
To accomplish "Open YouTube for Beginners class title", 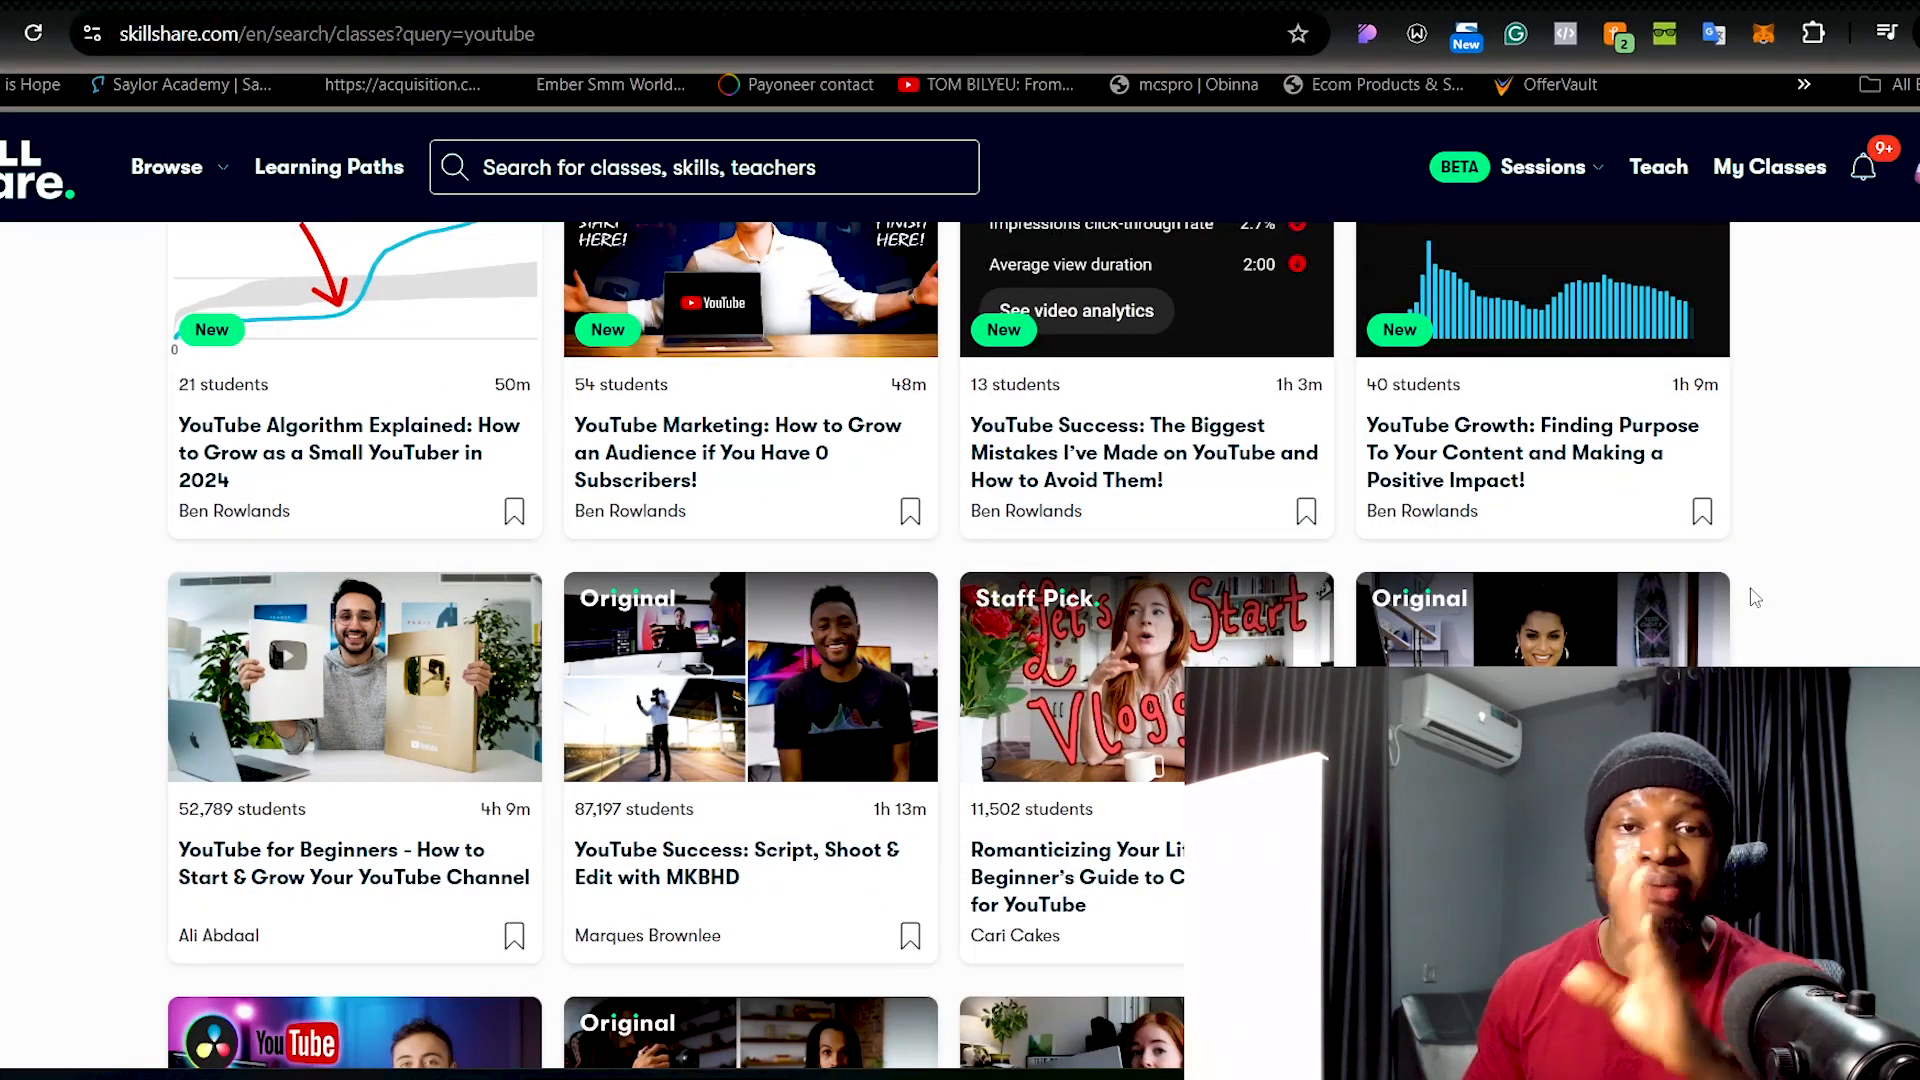I will [354, 863].
